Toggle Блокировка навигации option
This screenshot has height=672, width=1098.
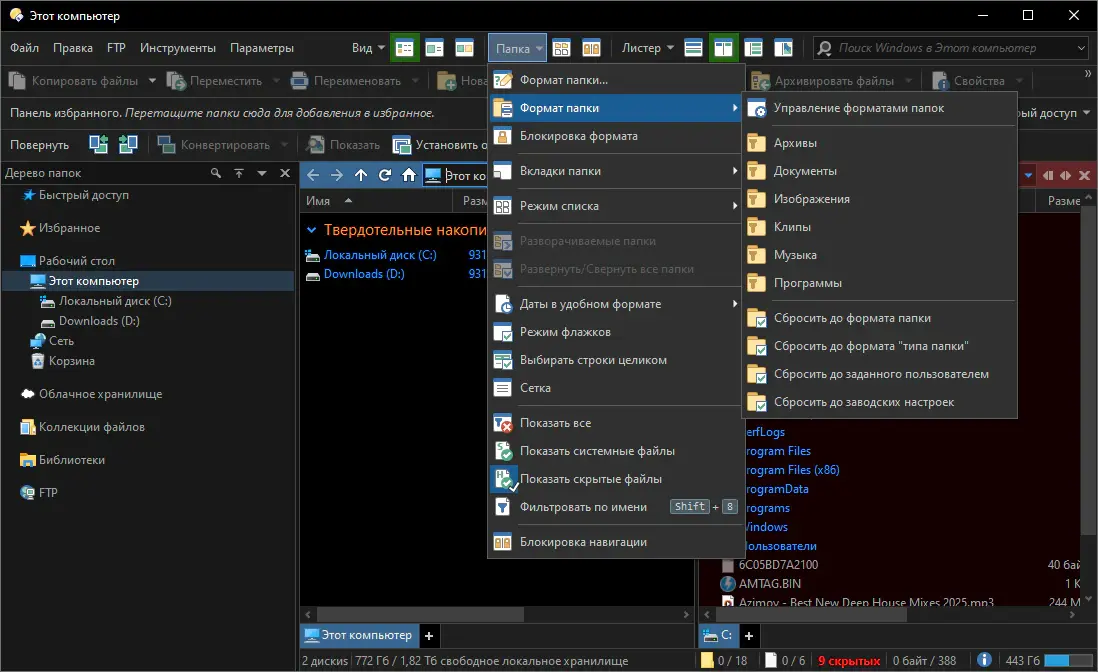pos(616,542)
